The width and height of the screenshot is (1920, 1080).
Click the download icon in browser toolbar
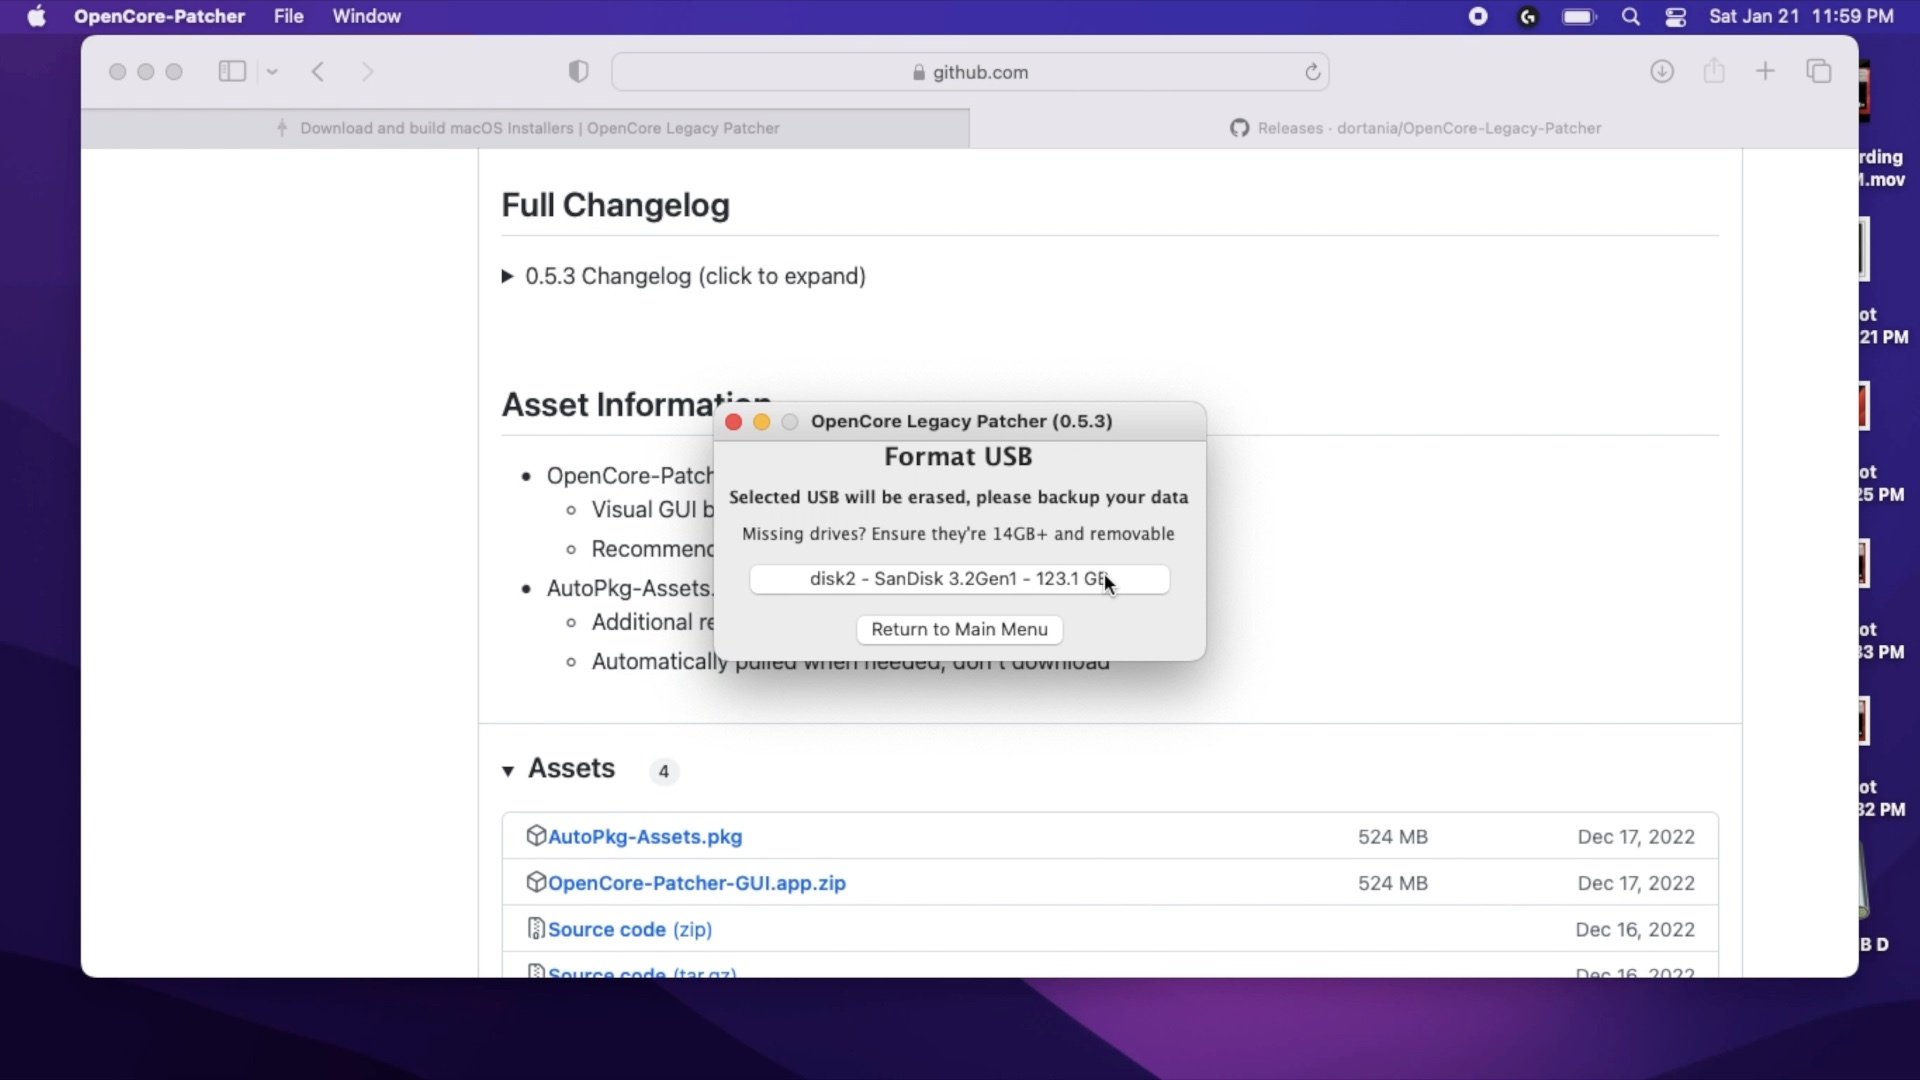pos(1662,71)
